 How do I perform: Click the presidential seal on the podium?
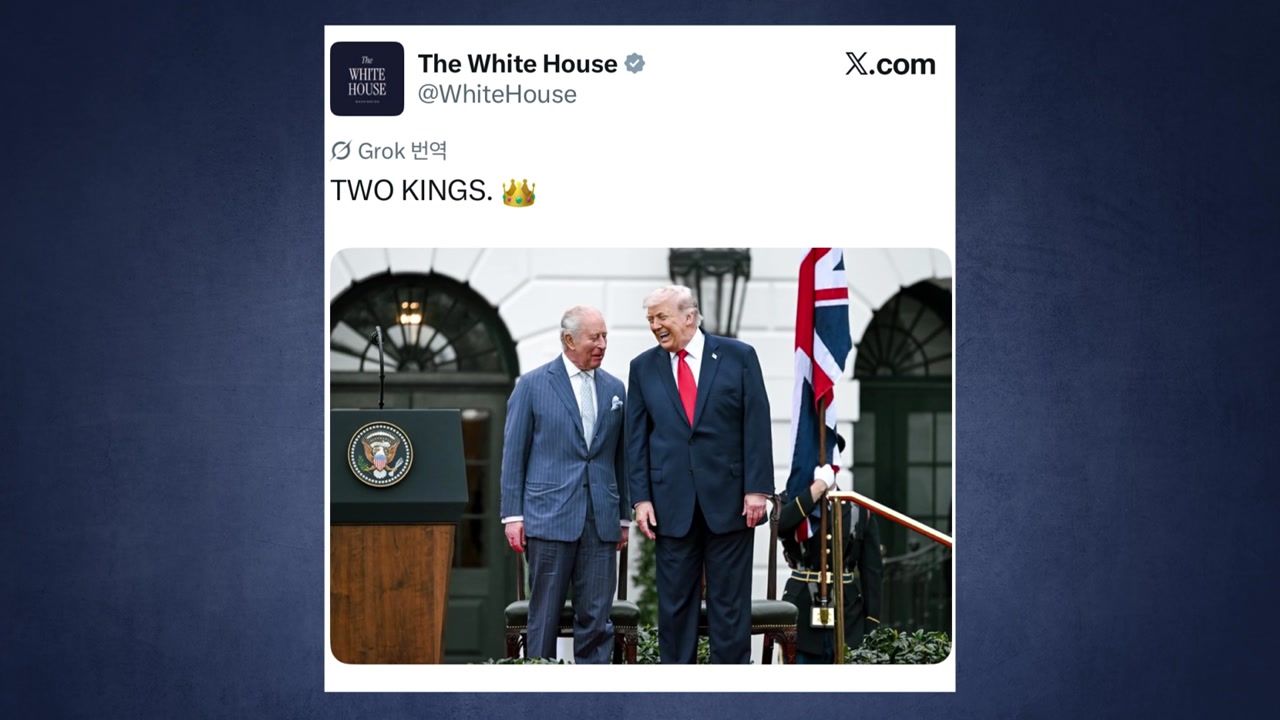380,455
